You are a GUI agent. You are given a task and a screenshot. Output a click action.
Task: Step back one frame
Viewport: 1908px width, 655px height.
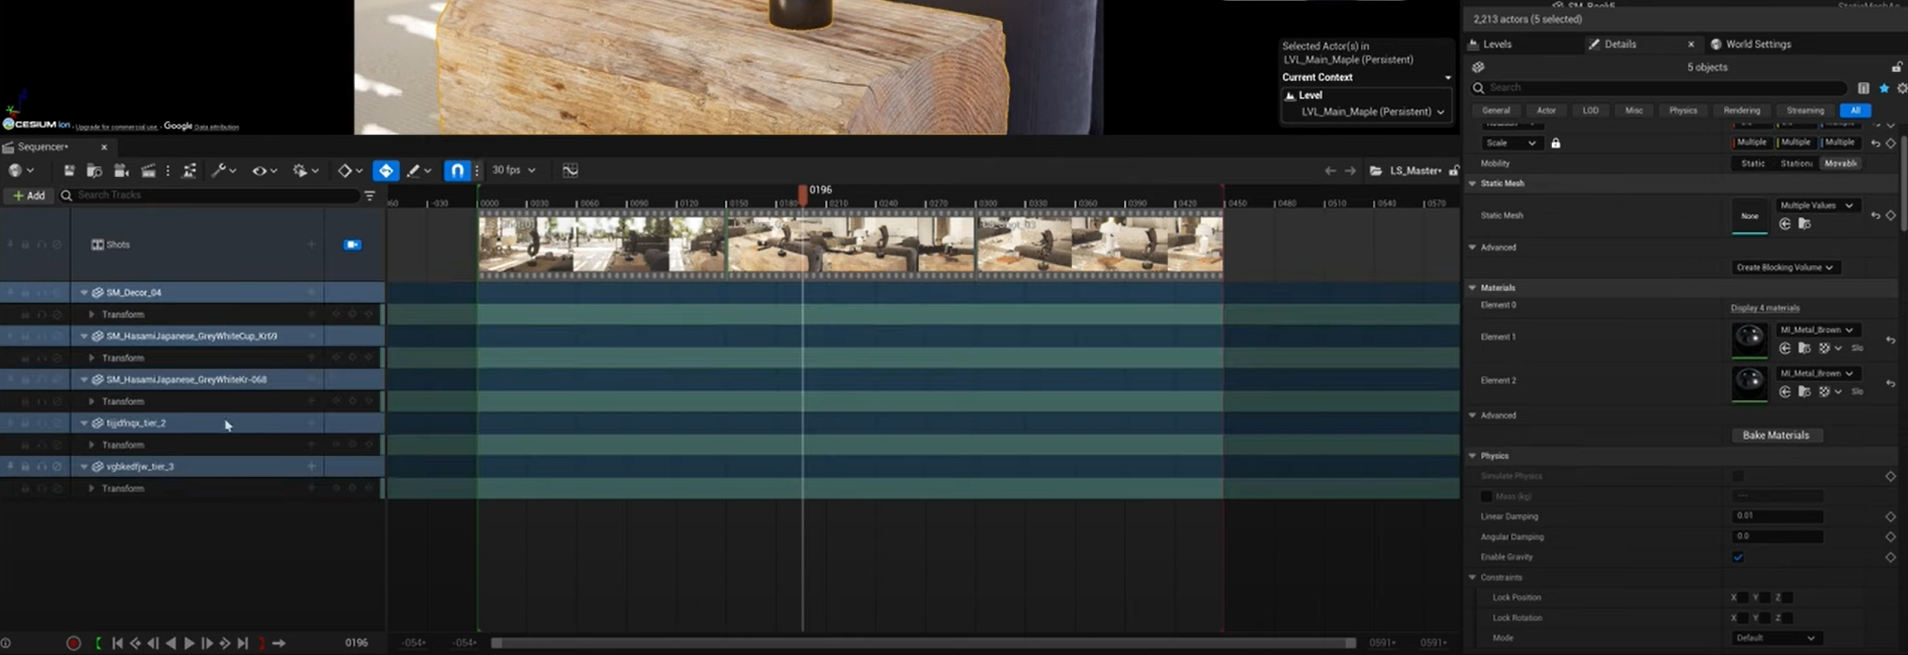coord(153,644)
